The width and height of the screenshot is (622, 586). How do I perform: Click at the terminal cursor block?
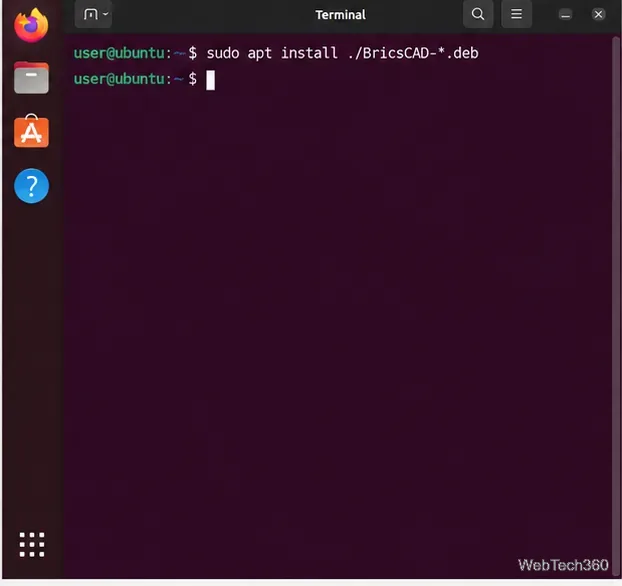pyautogui.click(x=210, y=80)
